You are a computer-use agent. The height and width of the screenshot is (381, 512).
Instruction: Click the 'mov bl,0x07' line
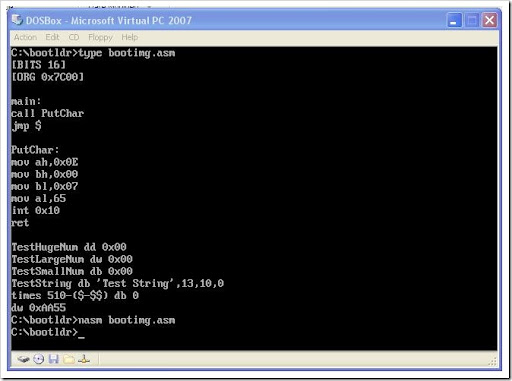pyautogui.click(x=44, y=186)
